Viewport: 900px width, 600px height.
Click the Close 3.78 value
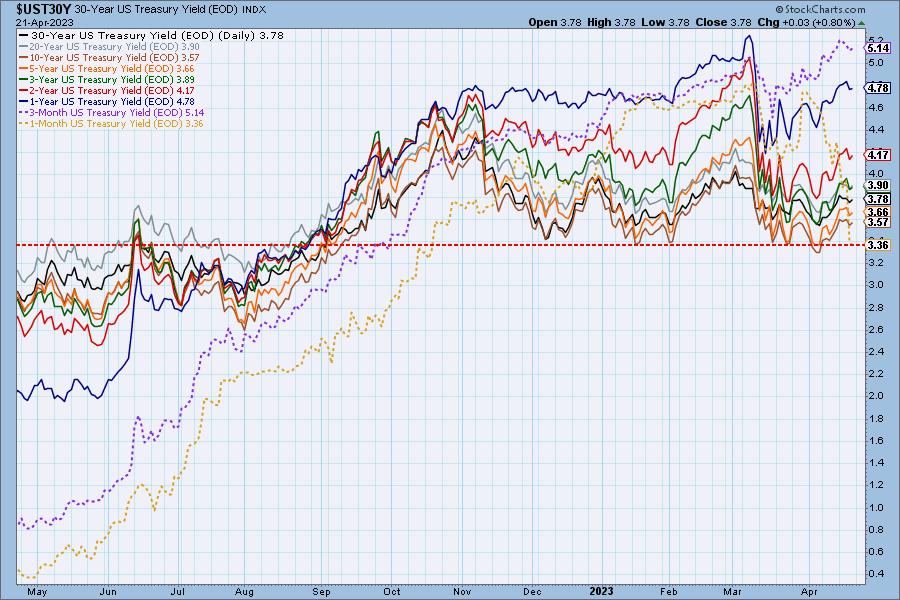click(723, 22)
